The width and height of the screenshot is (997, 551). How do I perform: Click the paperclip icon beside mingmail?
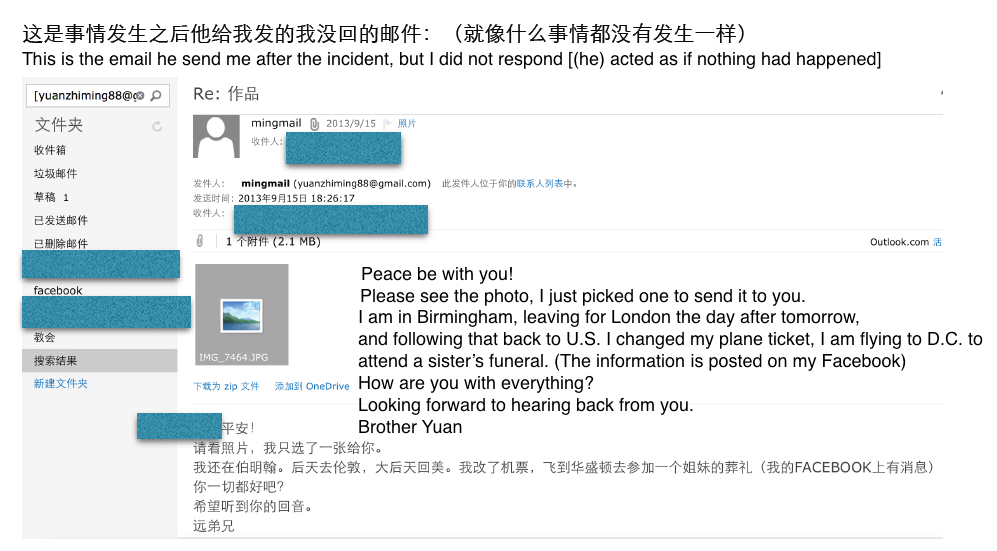point(314,124)
